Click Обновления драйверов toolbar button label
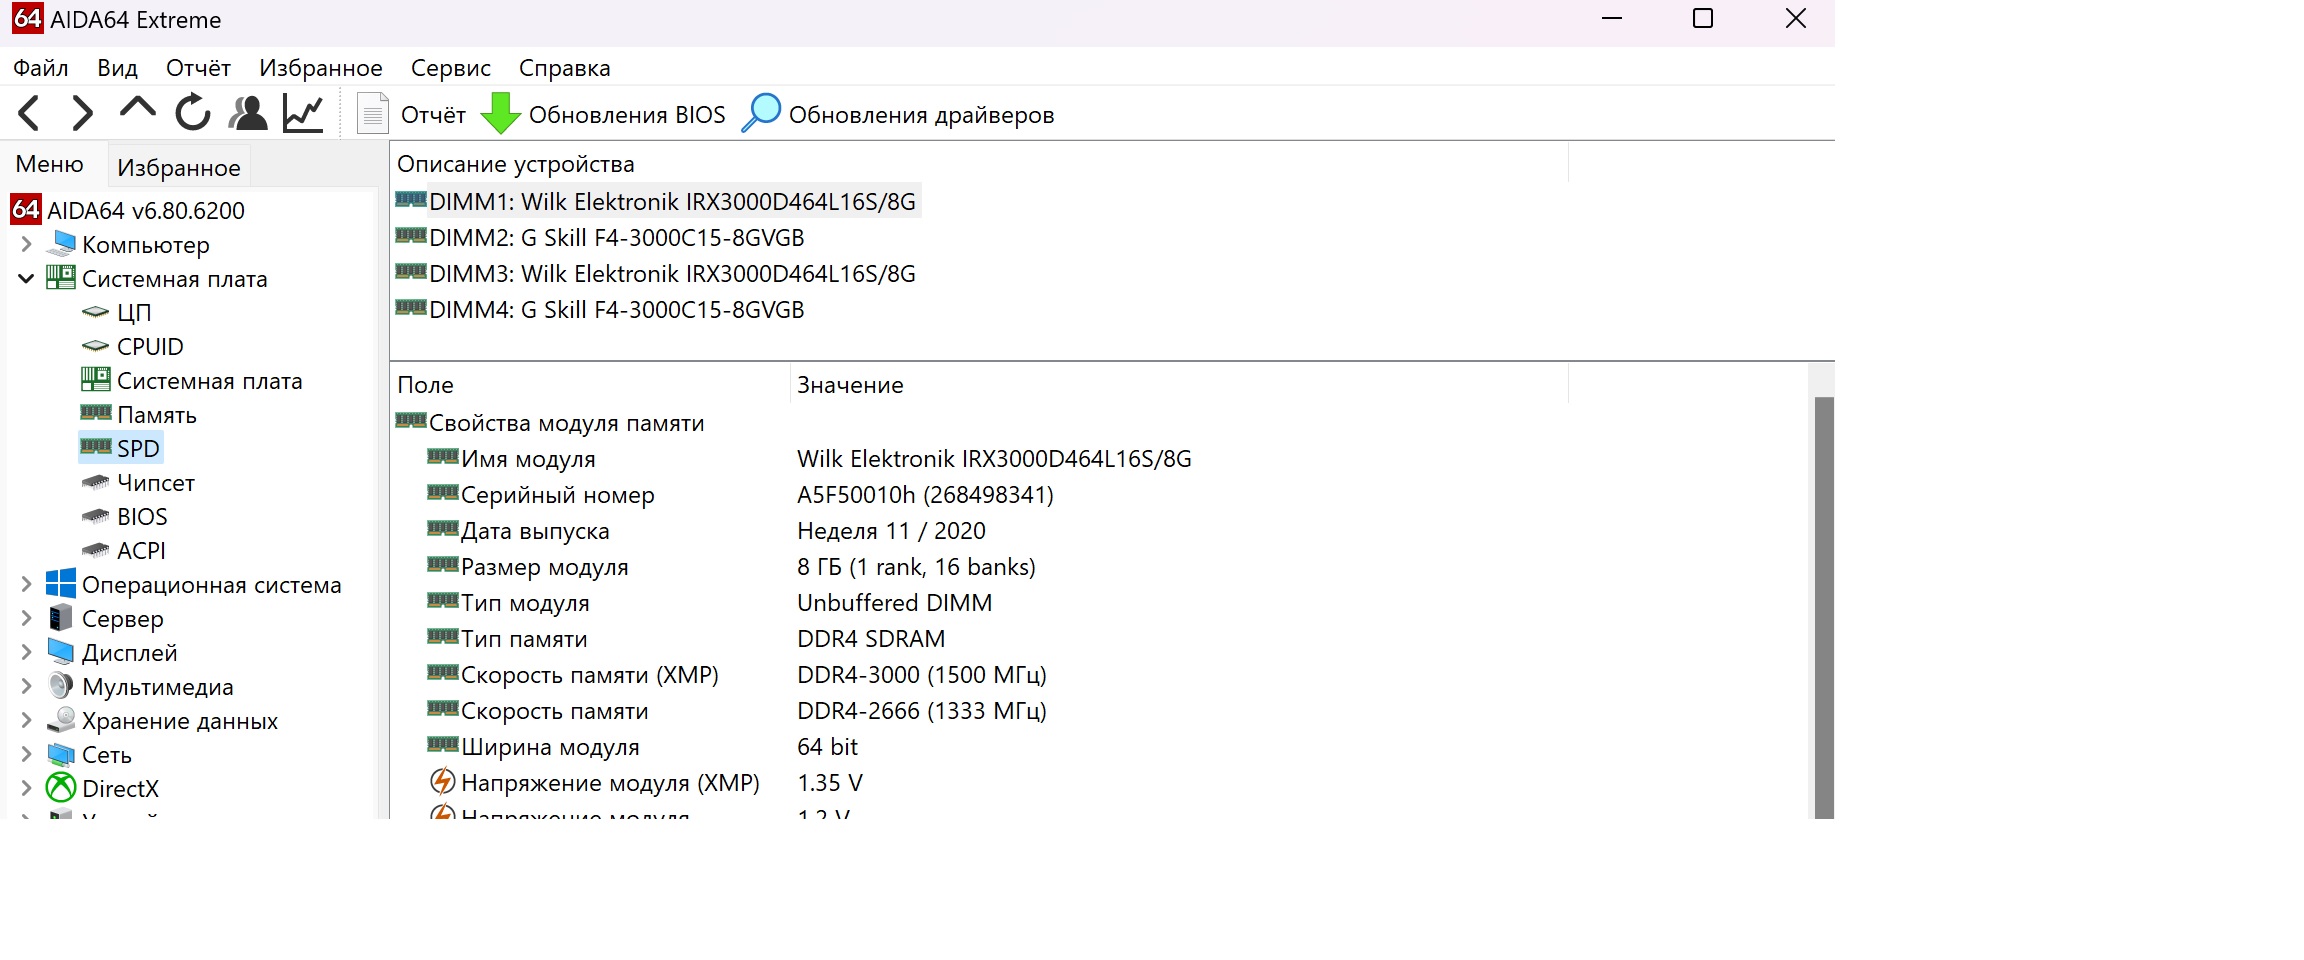The width and height of the screenshot is (2304, 960). pyautogui.click(x=922, y=115)
